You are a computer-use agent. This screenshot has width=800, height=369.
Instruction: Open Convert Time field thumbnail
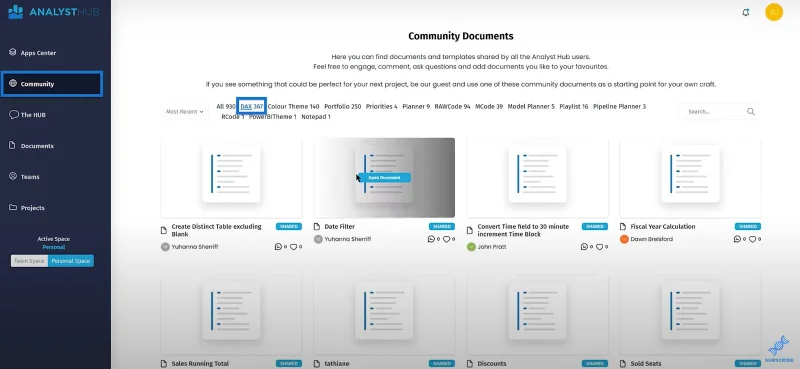pyautogui.click(x=537, y=178)
